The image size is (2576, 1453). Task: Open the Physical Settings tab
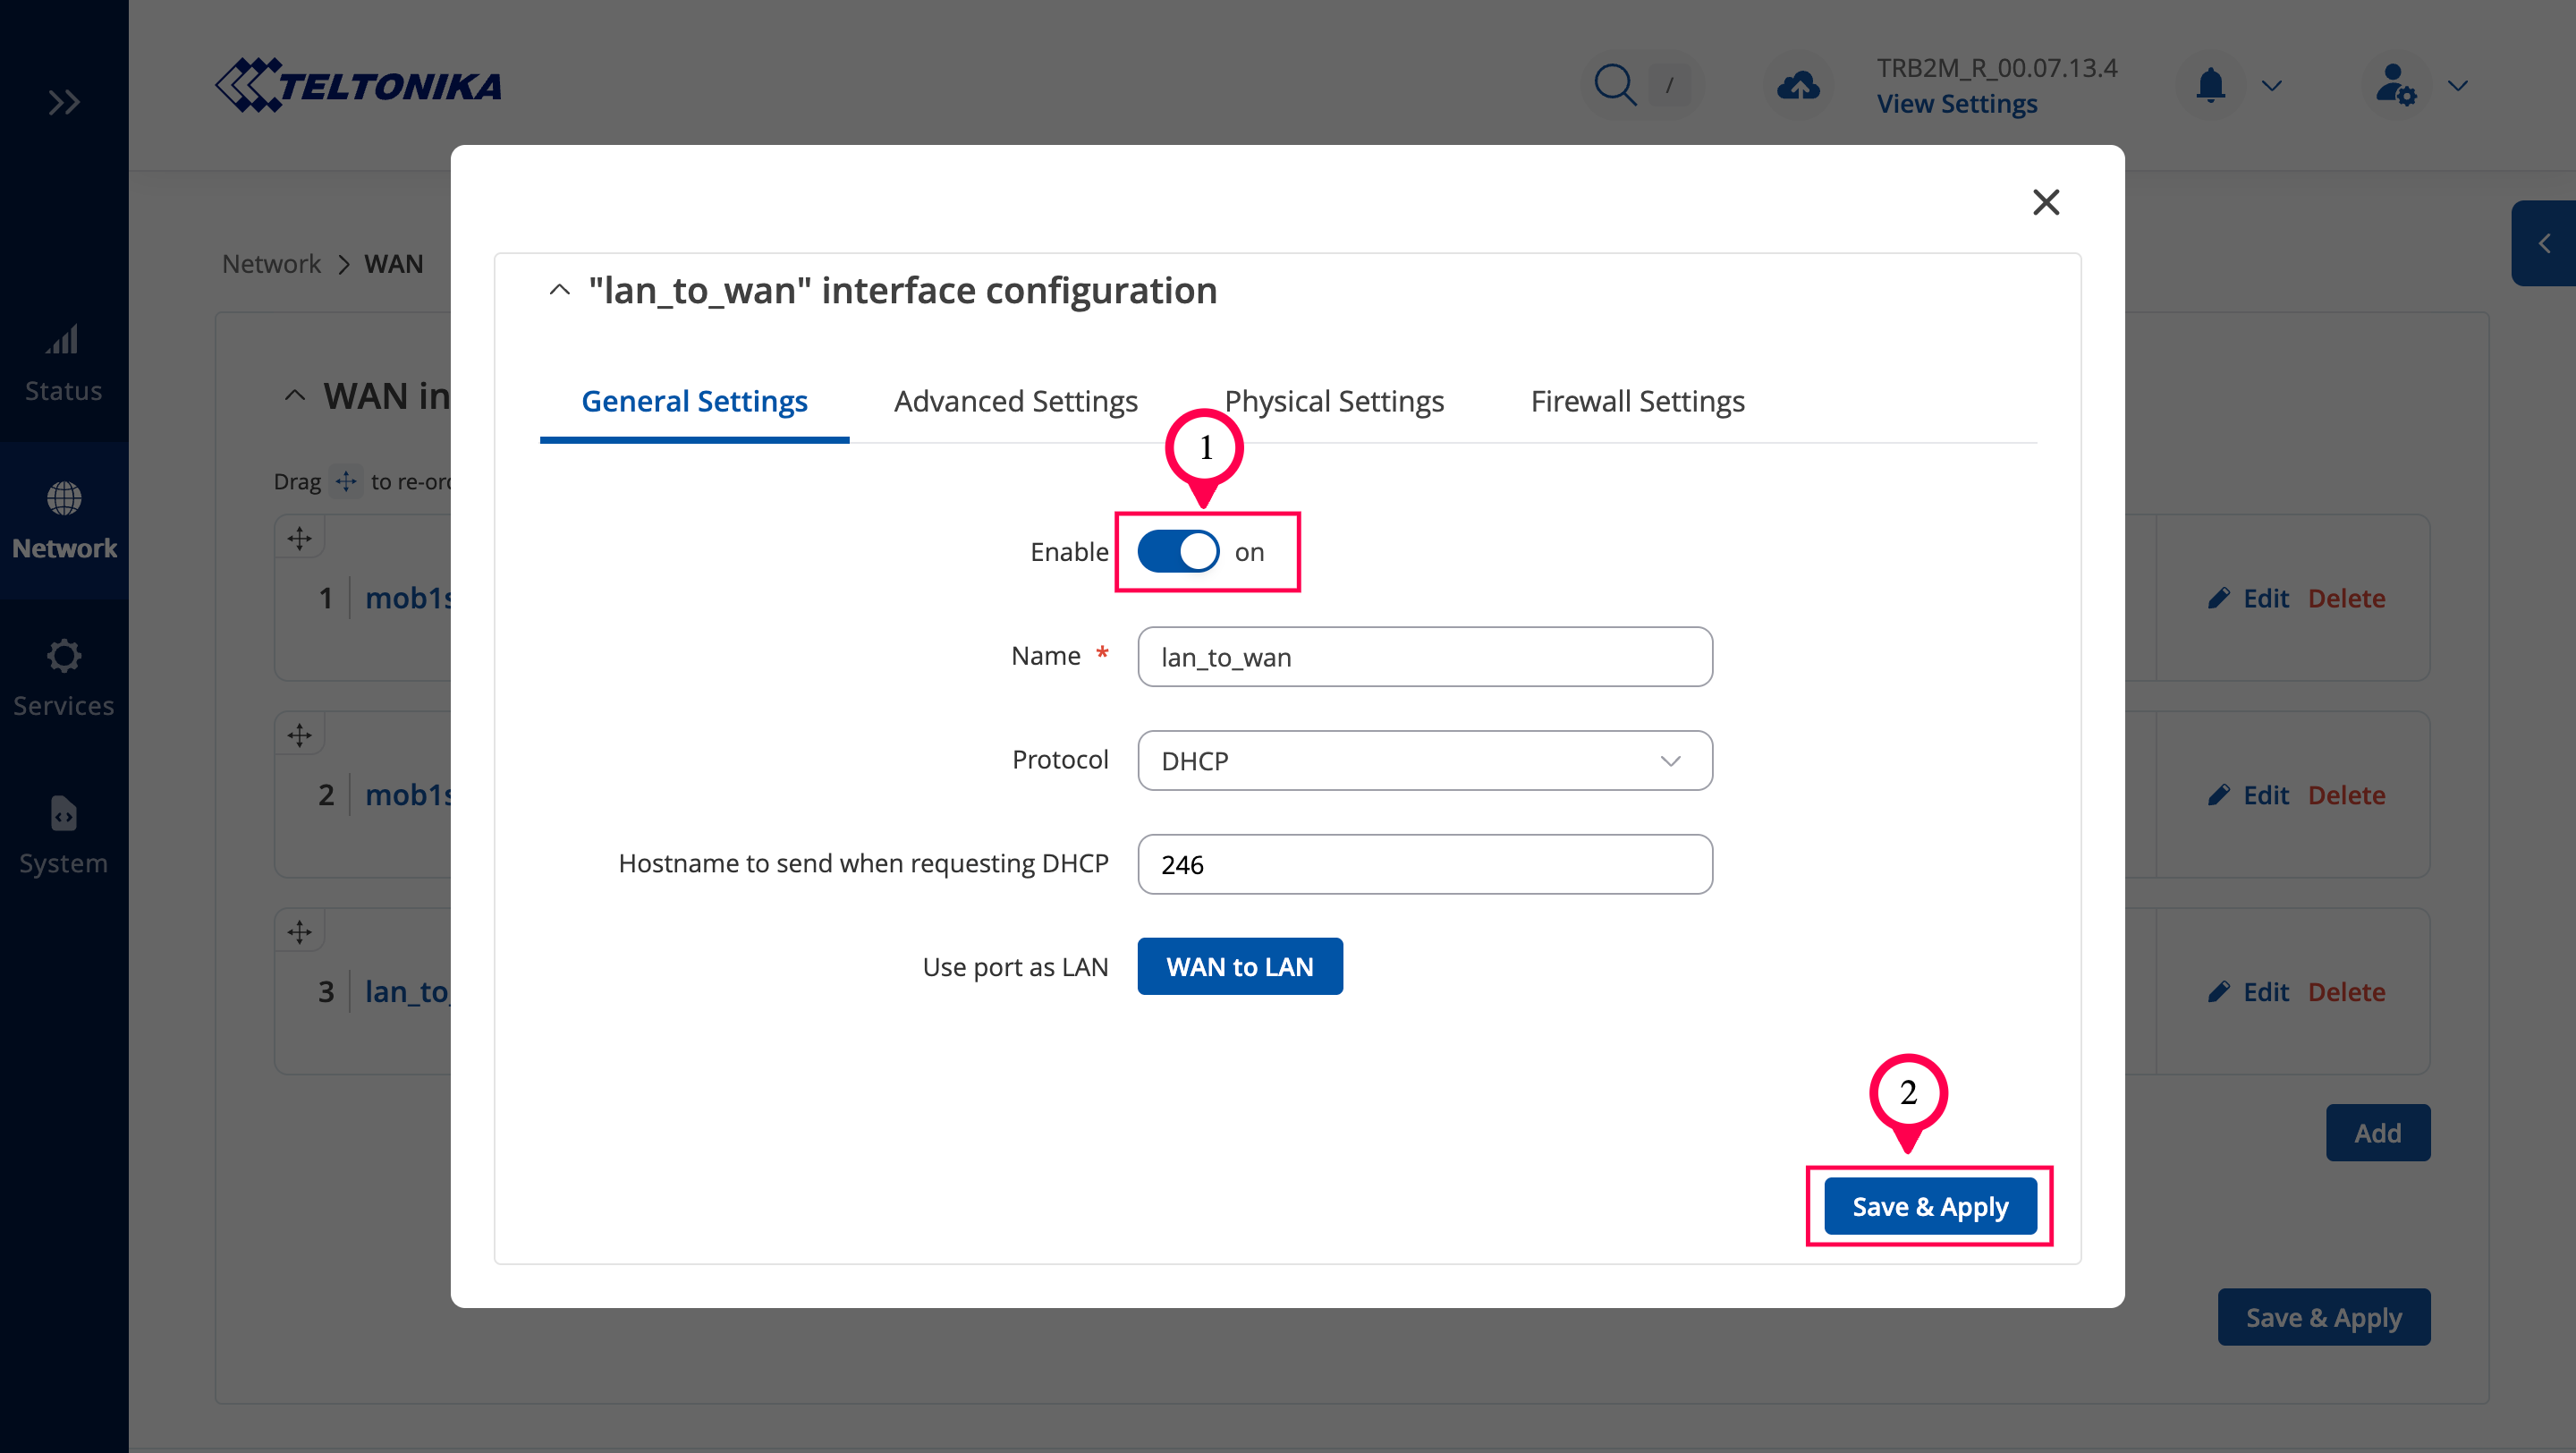point(1333,401)
